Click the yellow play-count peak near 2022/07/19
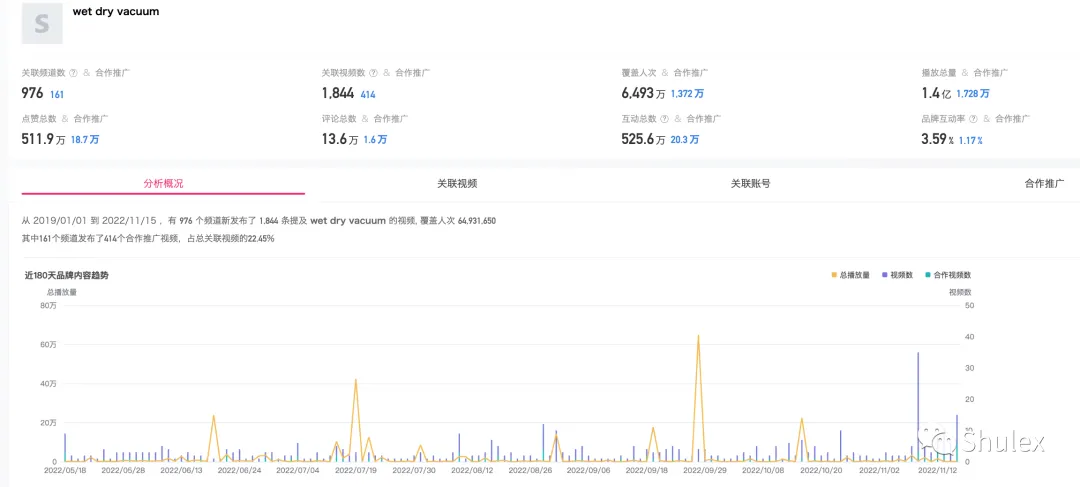This screenshot has height=487, width=1080. tap(355, 380)
